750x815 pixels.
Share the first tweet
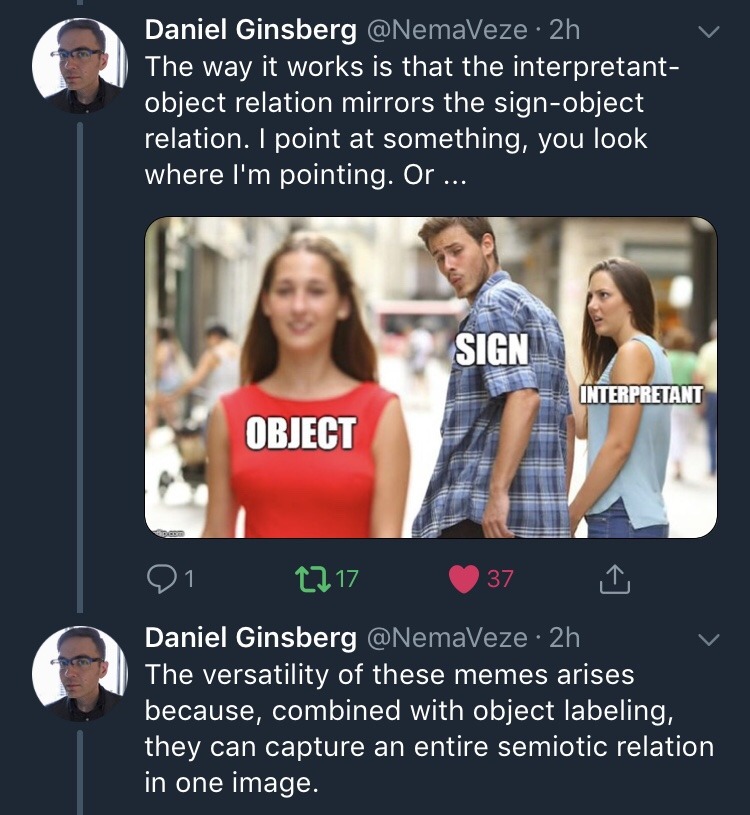click(x=614, y=578)
